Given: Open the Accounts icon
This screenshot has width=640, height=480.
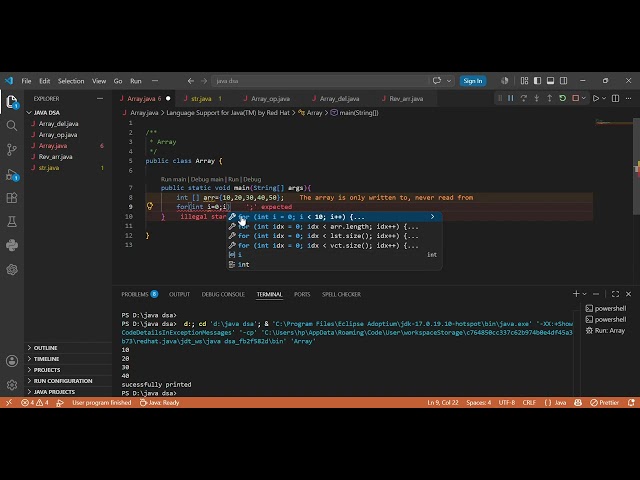Looking at the screenshot, I should [12, 361].
